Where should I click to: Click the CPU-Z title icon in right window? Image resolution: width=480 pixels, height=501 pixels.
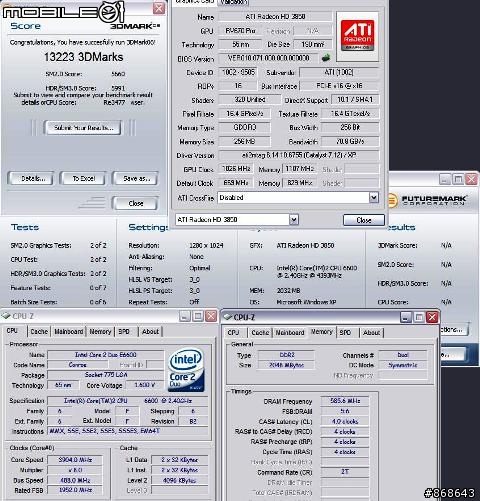pos(228,317)
